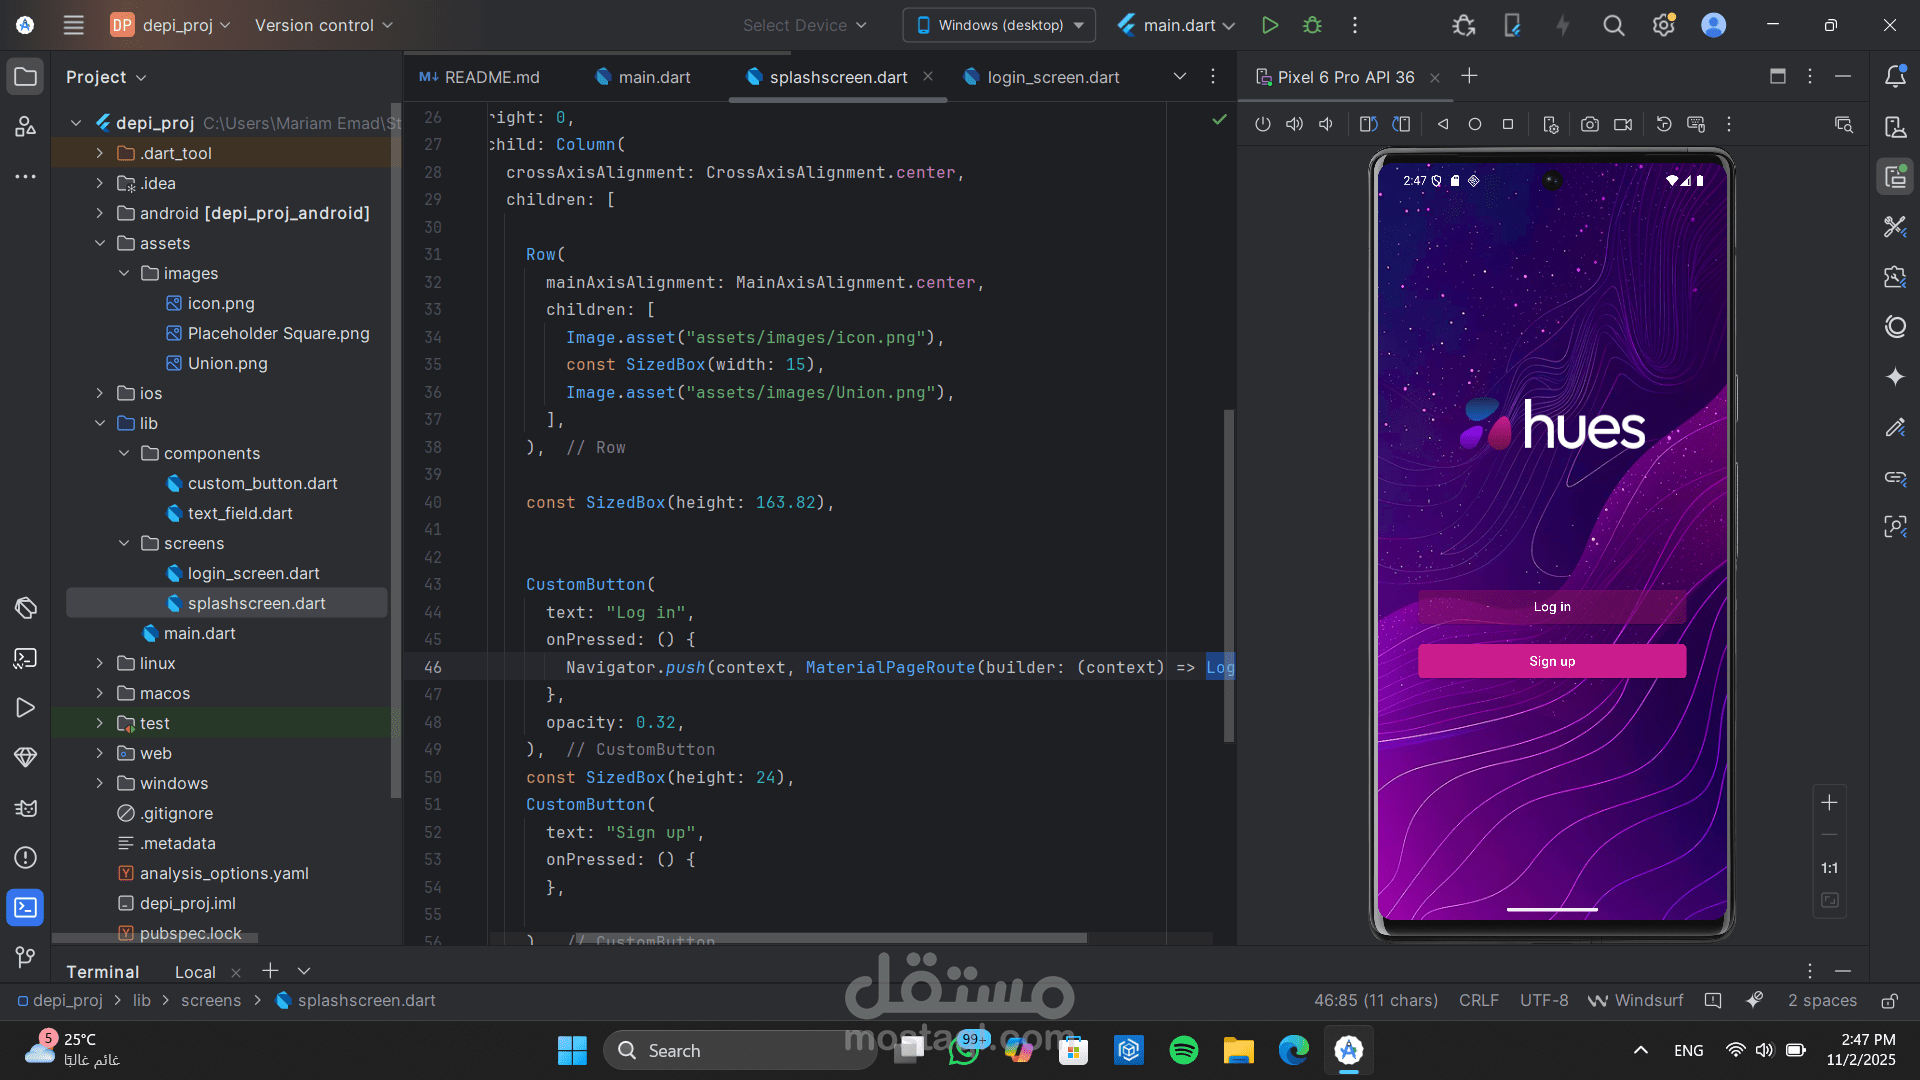Open the user account avatar
Screen dimensions: 1920x1080
click(1714, 25)
